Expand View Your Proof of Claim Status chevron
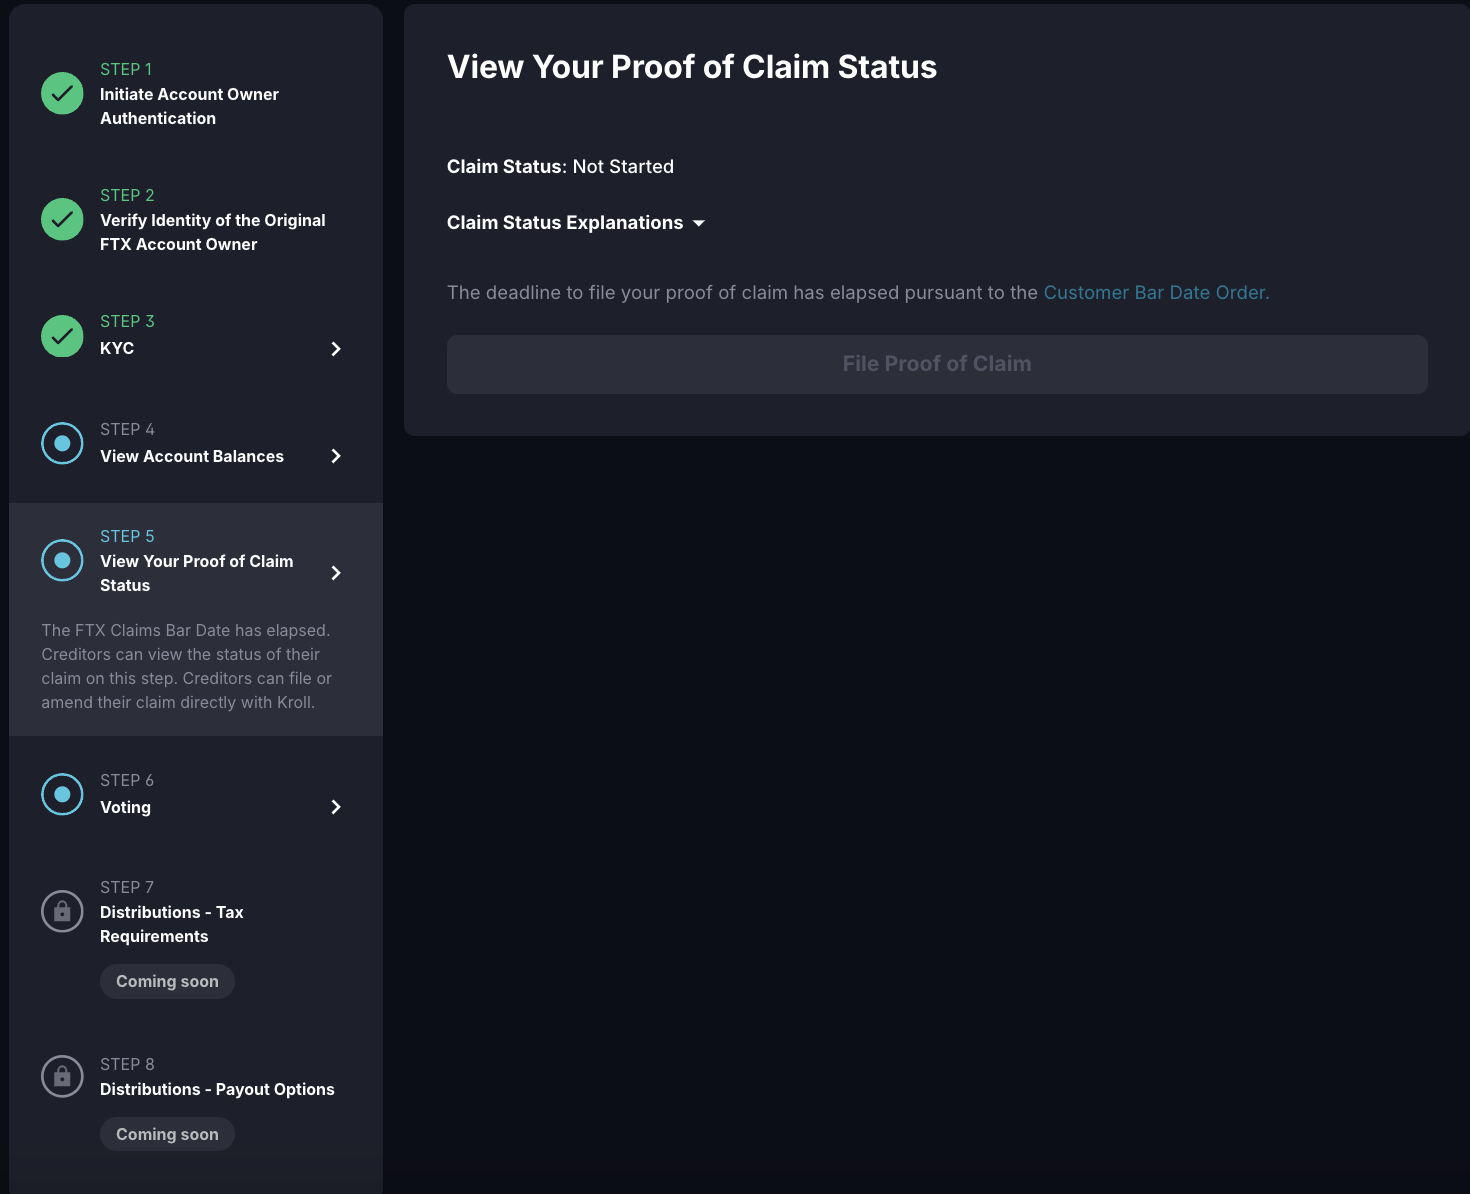Image resolution: width=1470 pixels, height=1194 pixels. click(x=336, y=572)
